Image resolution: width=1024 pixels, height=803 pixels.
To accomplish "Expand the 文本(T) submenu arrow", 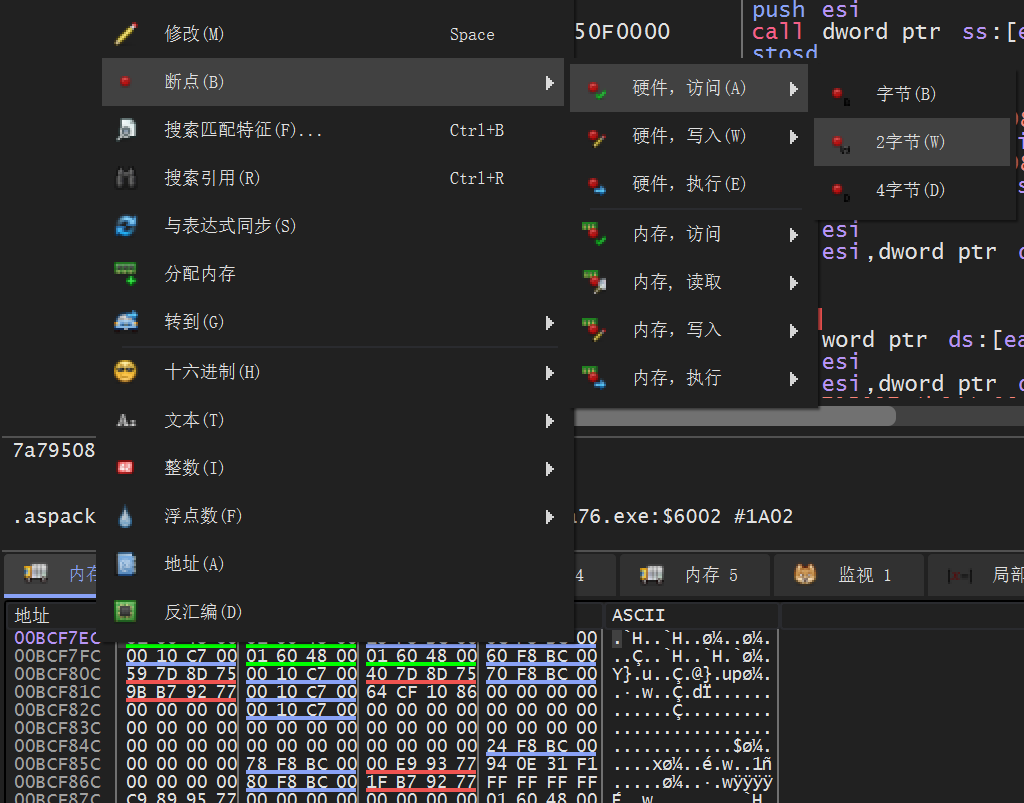I will point(549,421).
